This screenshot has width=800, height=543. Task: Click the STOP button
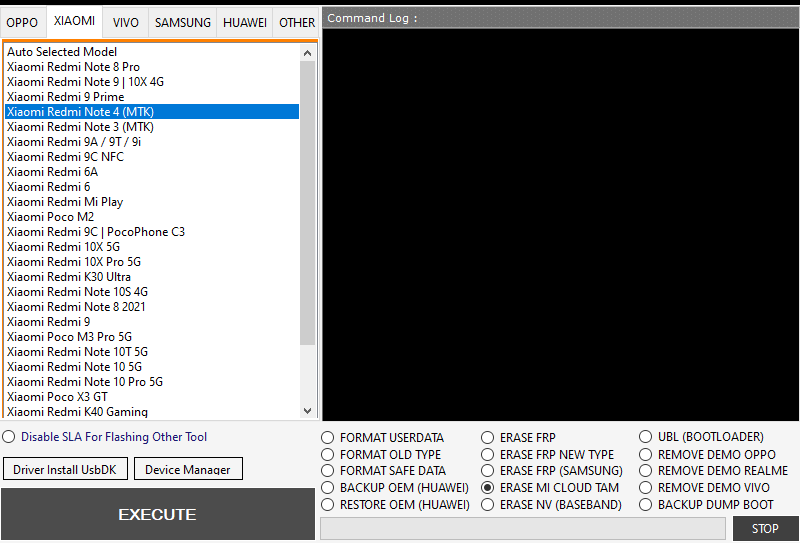click(765, 528)
